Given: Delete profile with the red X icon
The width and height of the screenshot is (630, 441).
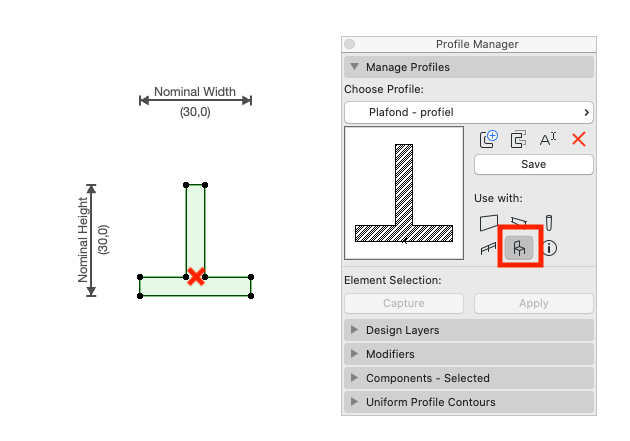Looking at the screenshot, I should [579, 139].
